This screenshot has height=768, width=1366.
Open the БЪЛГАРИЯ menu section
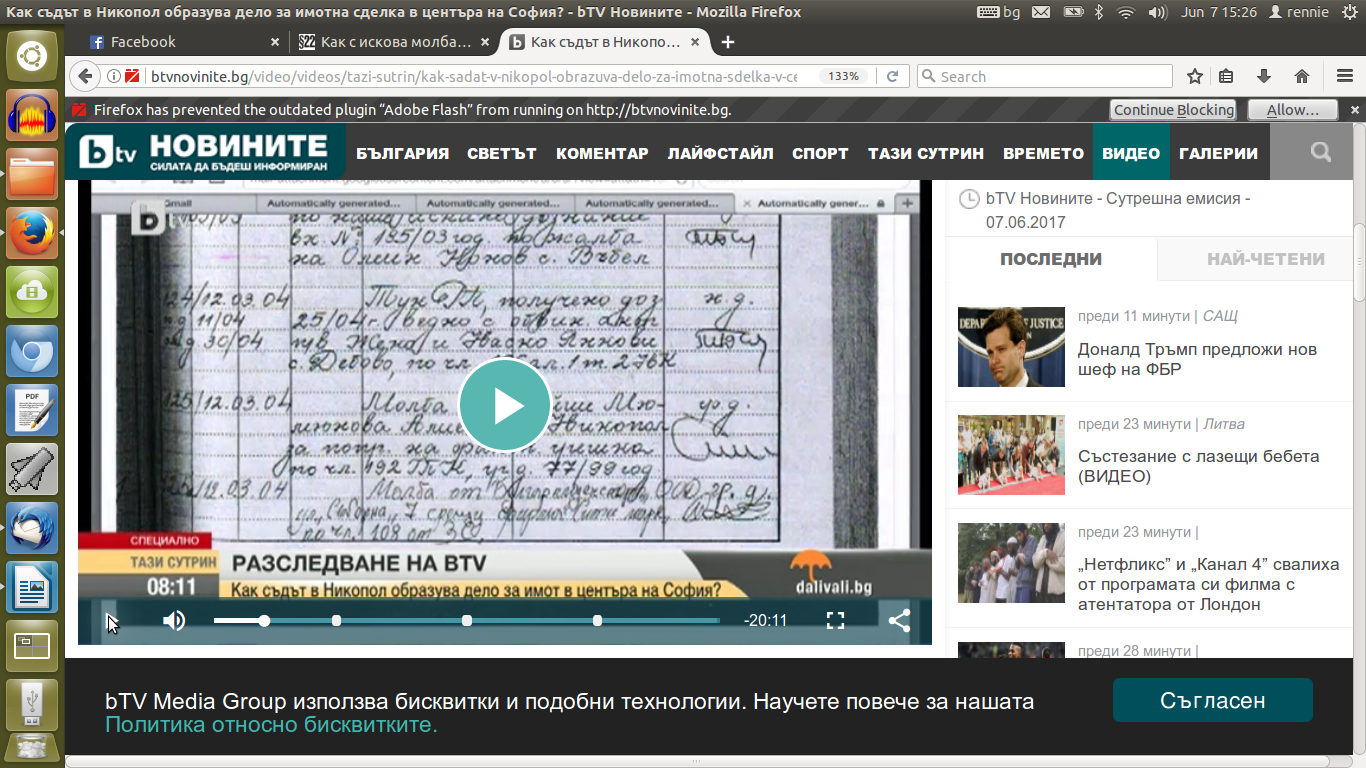point(403,153)
